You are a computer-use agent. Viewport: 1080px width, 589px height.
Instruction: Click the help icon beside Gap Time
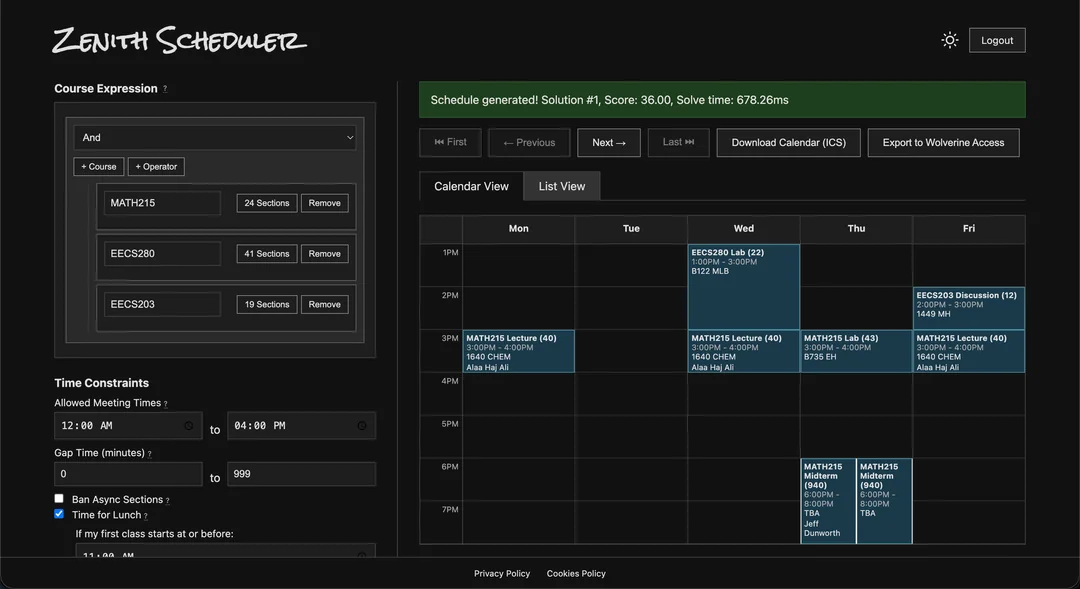pos(150,453)
